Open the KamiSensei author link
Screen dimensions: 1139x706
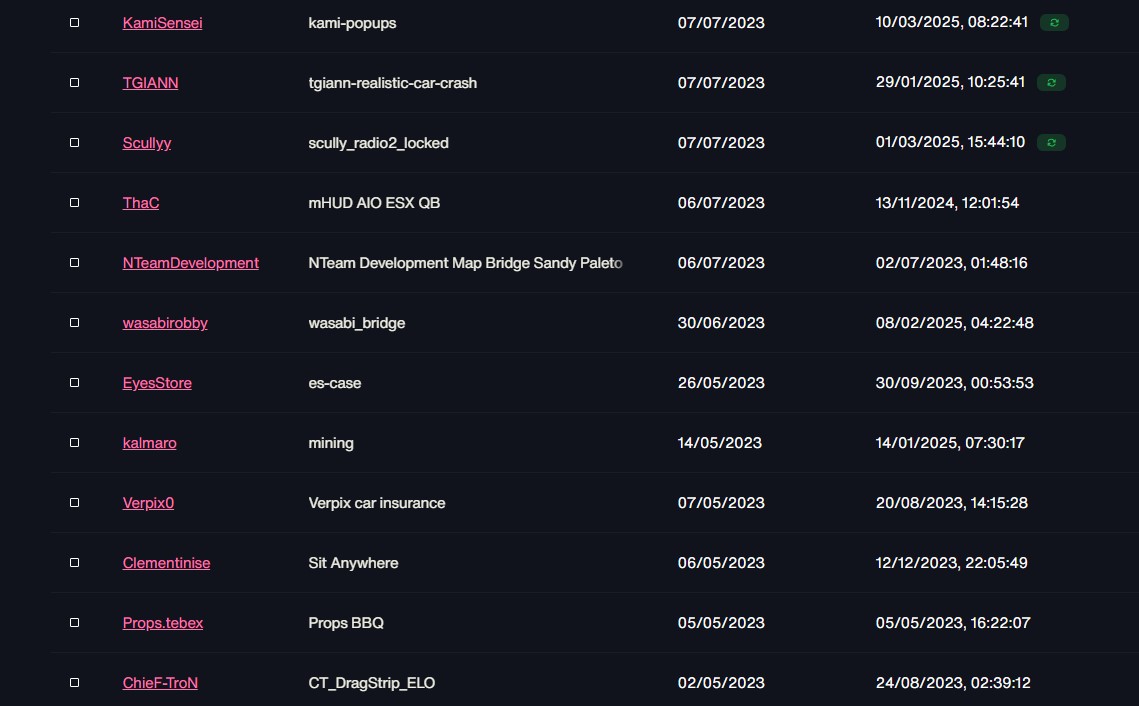[x=163, y=23]
